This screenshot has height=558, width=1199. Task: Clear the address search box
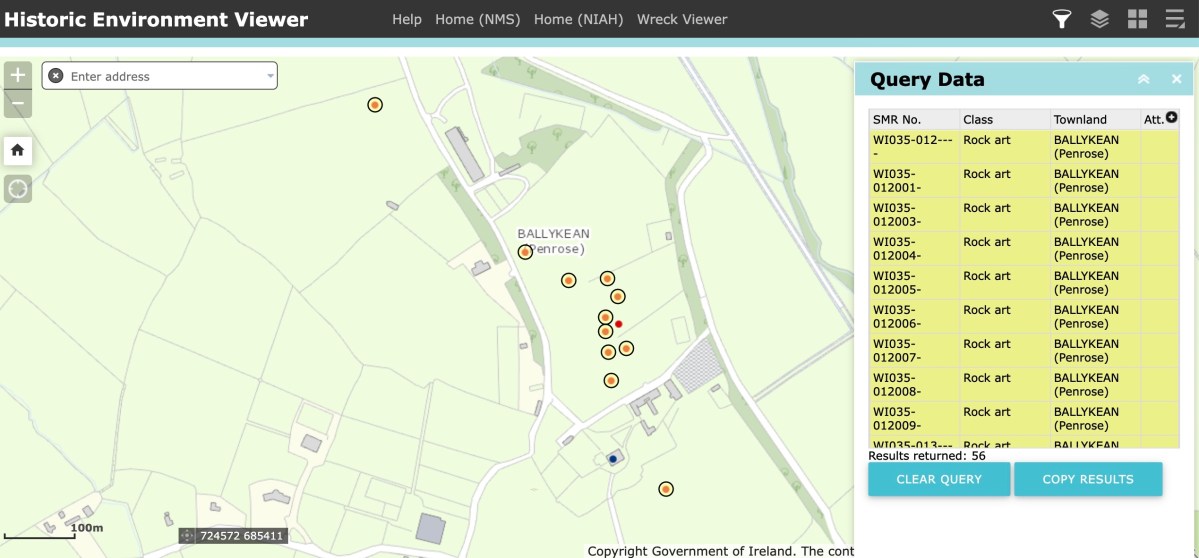coord(56,76)
